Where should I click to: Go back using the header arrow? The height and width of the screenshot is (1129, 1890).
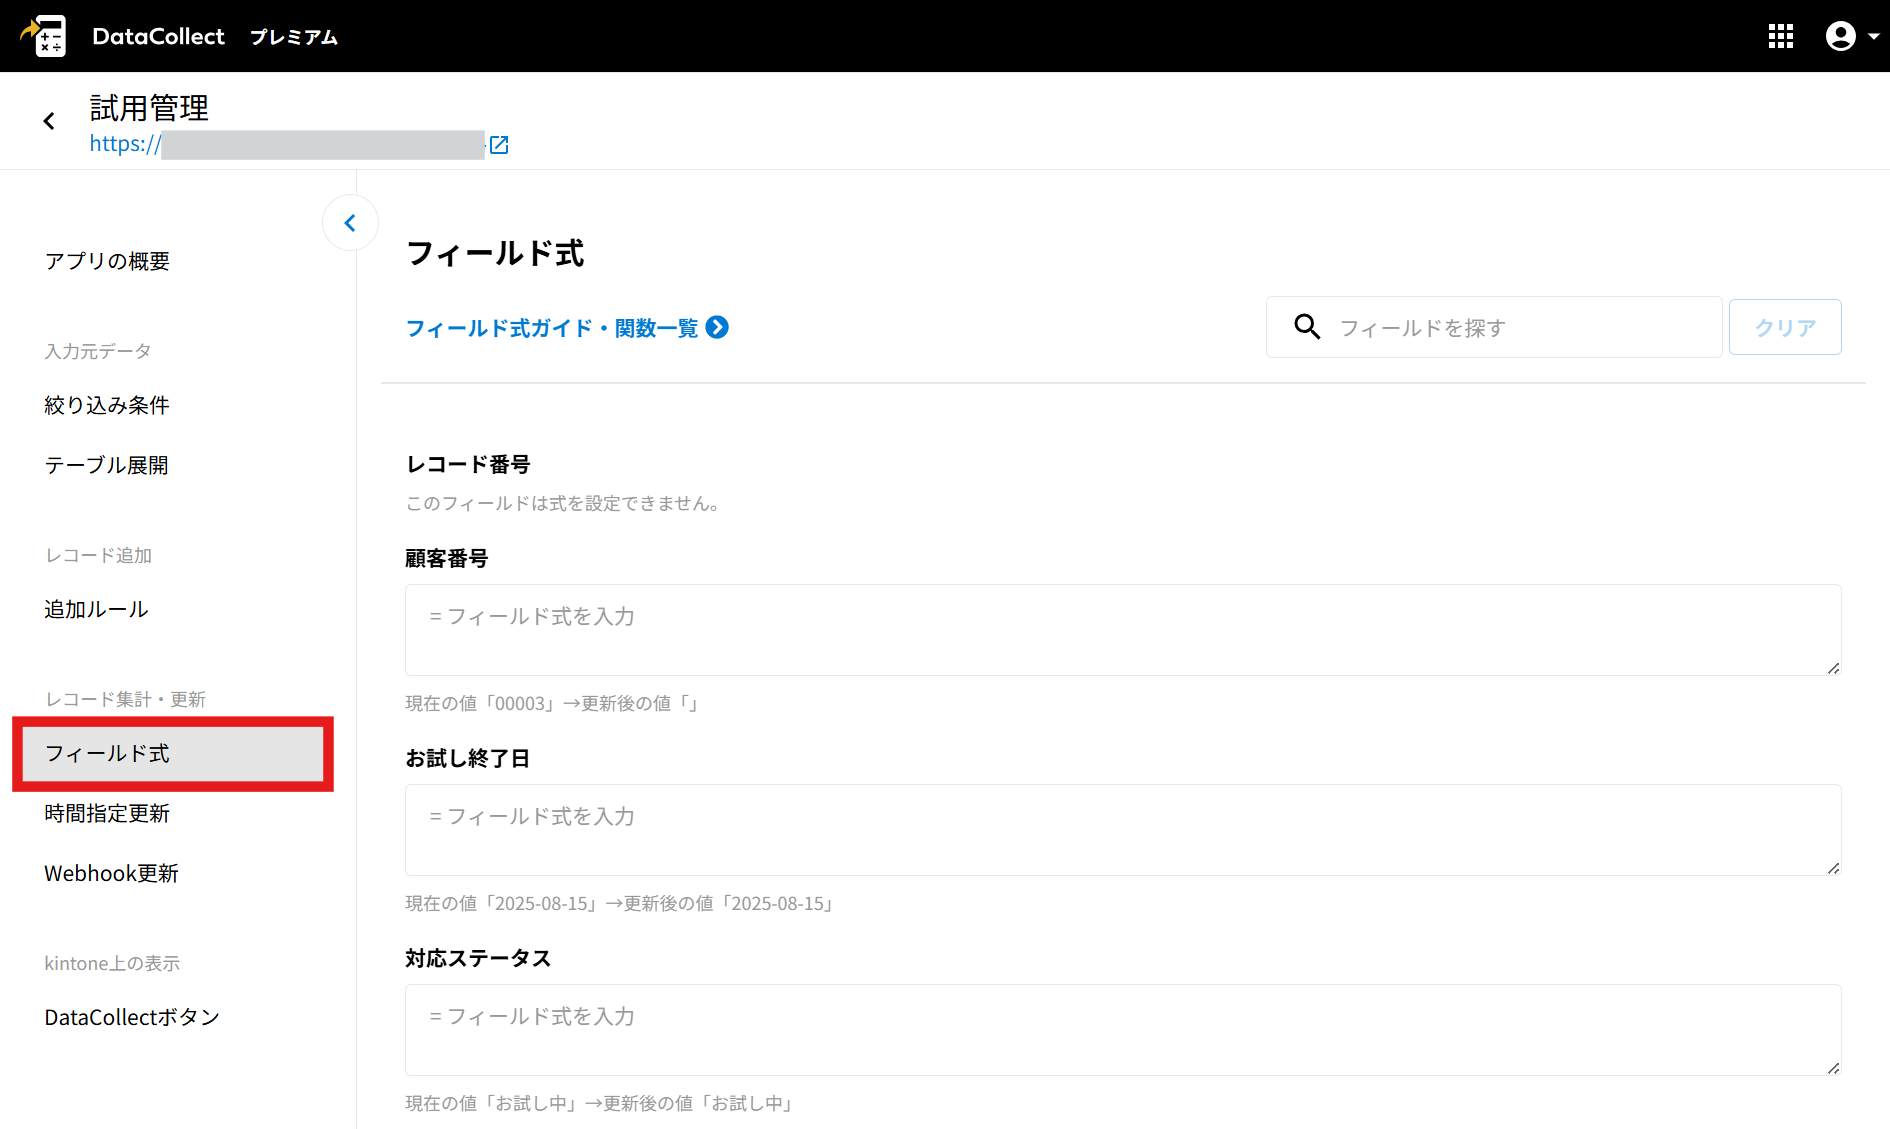(49, 121)
